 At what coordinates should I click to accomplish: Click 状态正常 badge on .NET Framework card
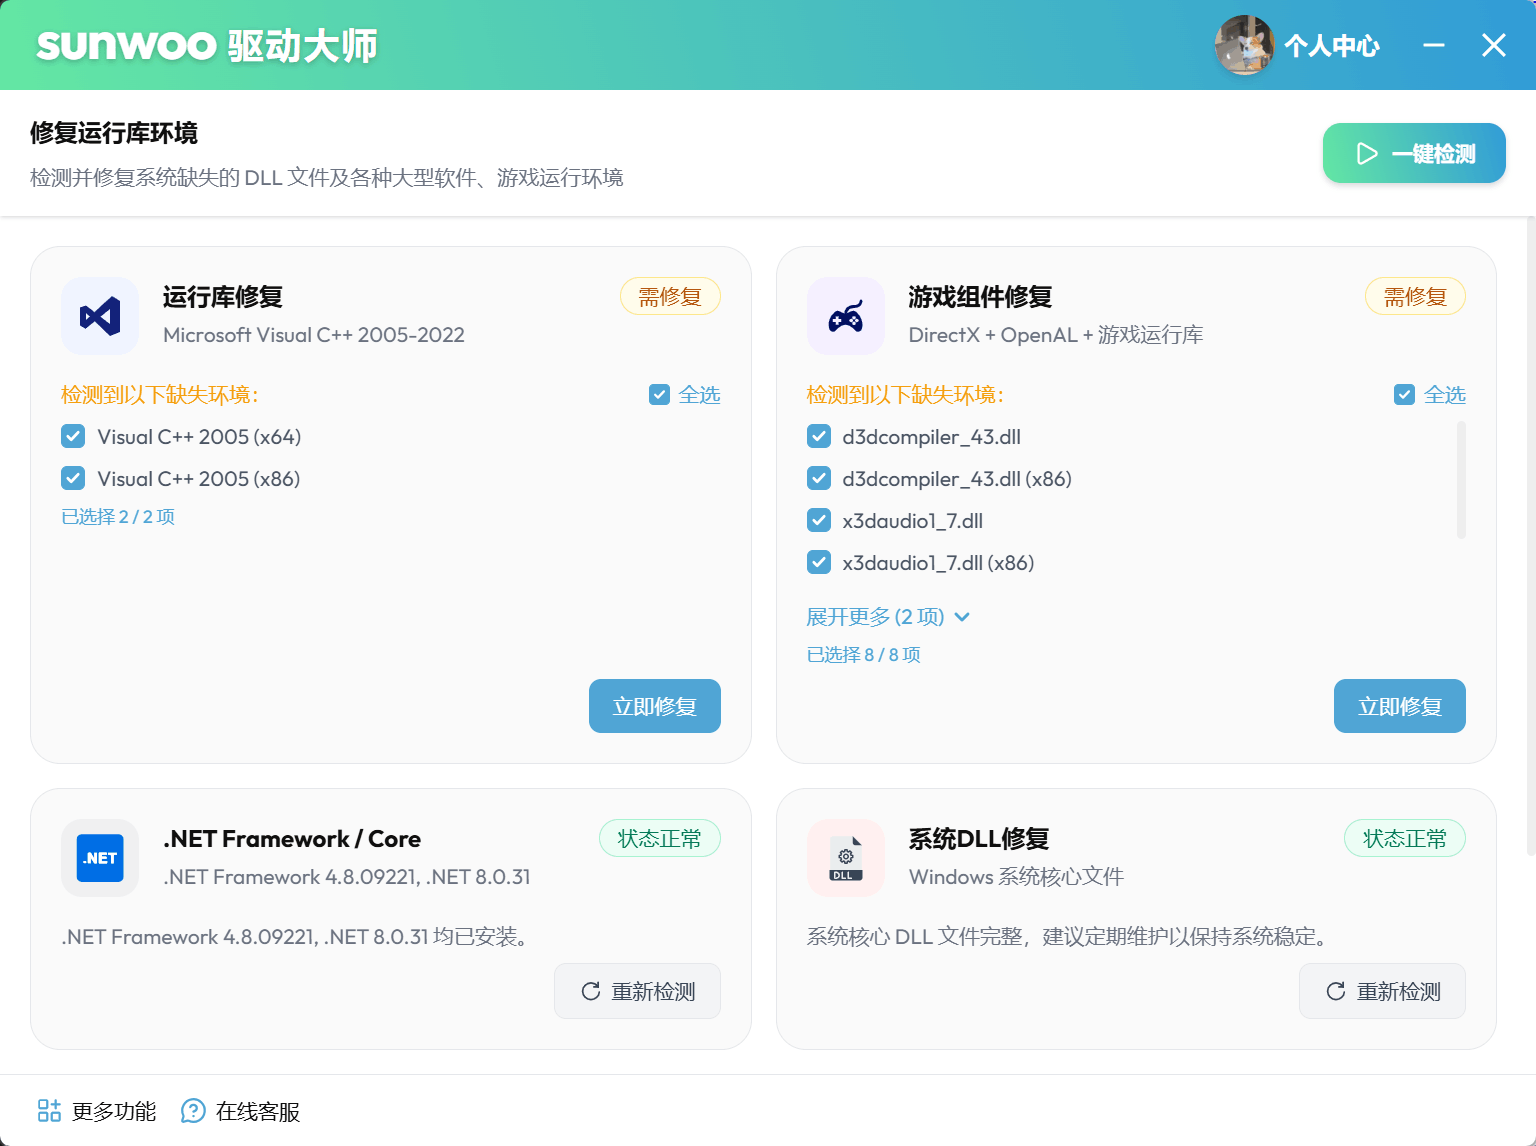[x=660, y=838]
